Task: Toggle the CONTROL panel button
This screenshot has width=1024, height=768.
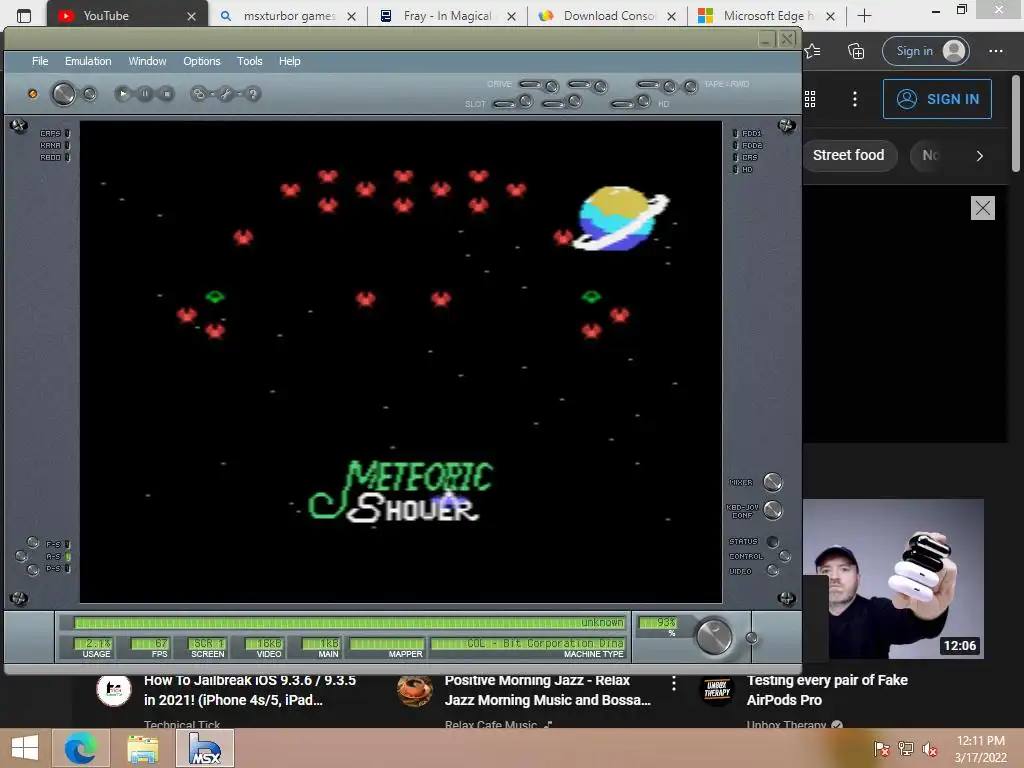Action: (x=784, y=556)
